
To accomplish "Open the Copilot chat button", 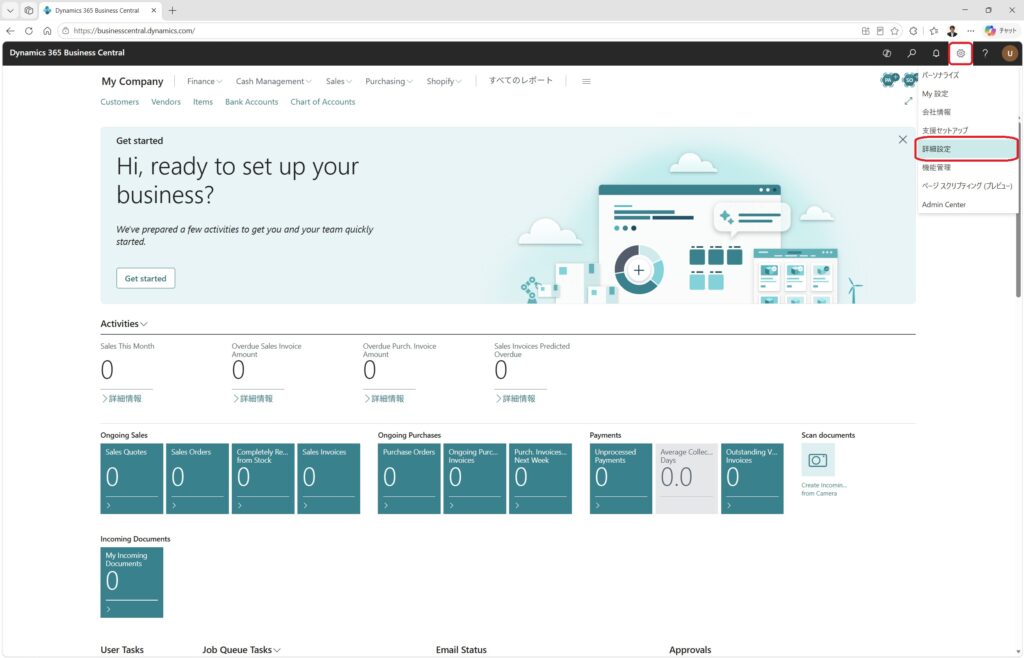I will point(1000,31).
